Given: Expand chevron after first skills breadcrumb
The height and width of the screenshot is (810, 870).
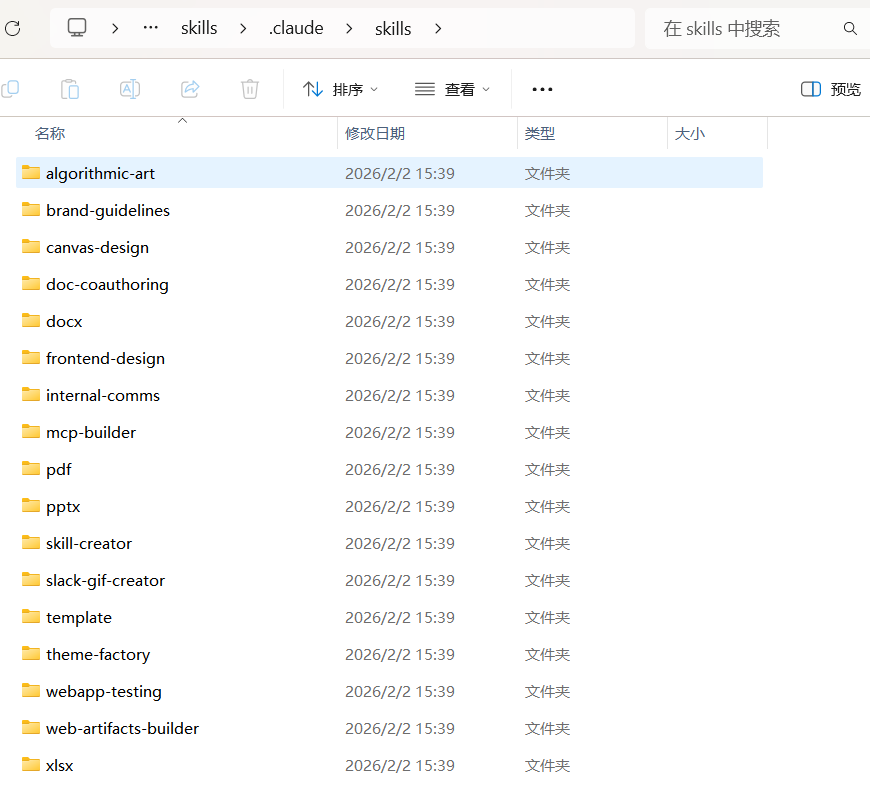Looking at the screenshot, I should point(243,28).
